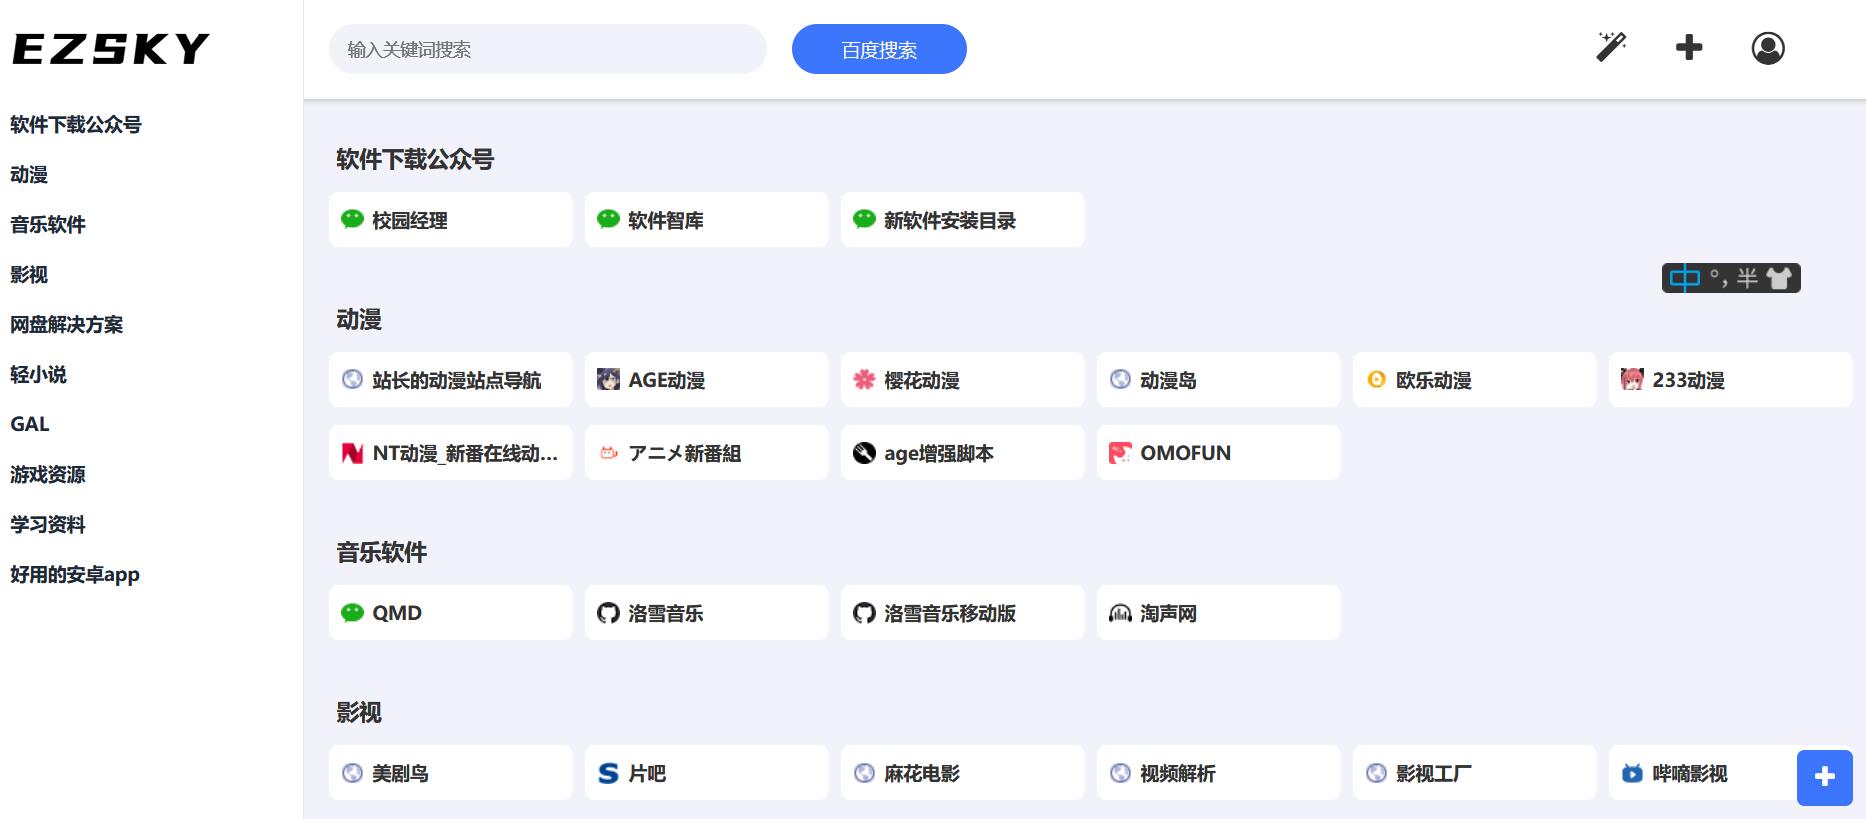This screenshot has width=1866, height=819.
Task: Click the orange circle icon of 欧乐动漫
Action: 1376,379
